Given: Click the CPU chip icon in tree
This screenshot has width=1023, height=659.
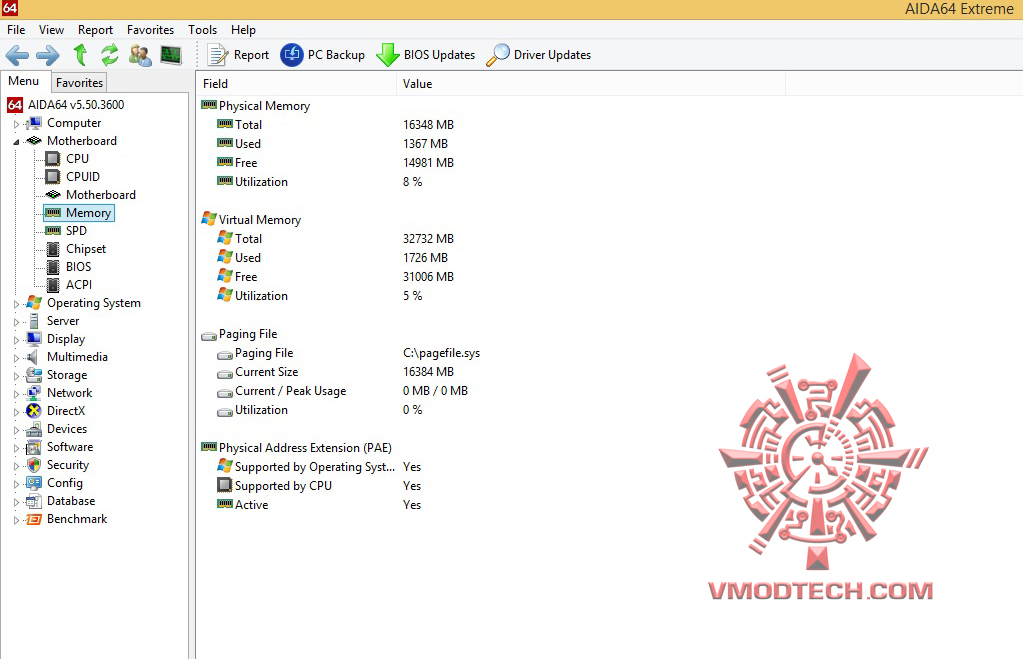Looking at the screenshot, I should click(53, 159).
